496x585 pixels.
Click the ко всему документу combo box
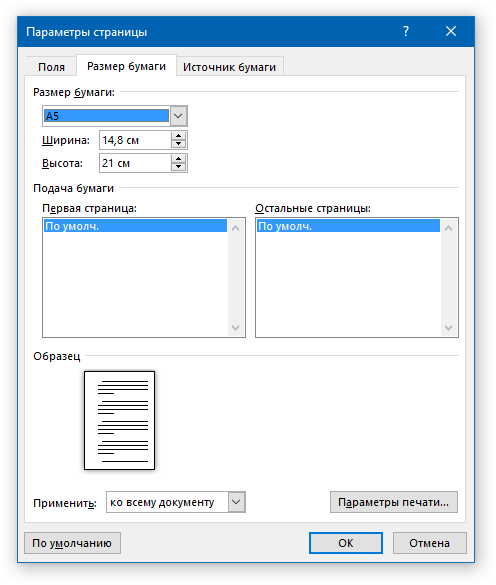click(175, 502)
